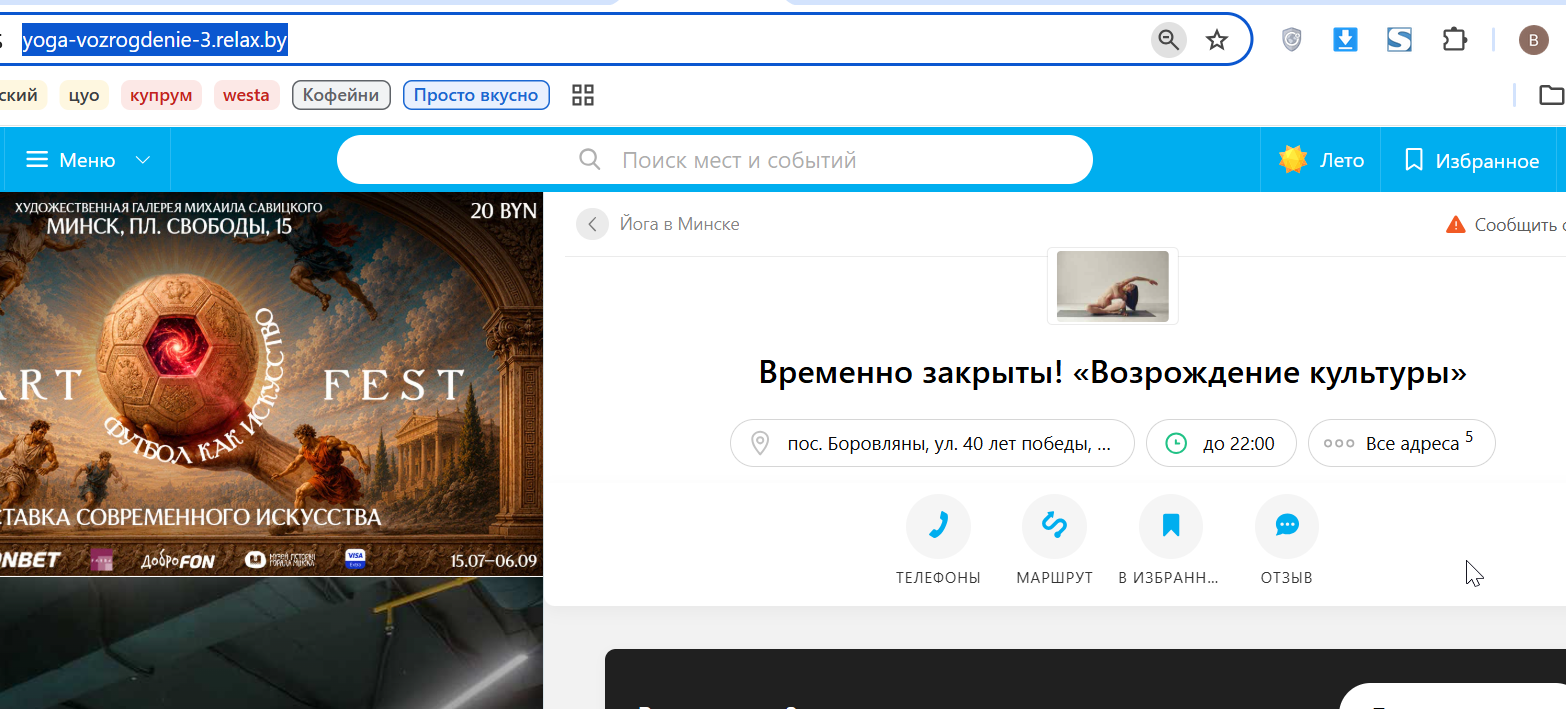The height and width of the screenshot is (709, 1566).
Task: Expand the Меню dropdown chevron
Action: [x=143, y=160]
